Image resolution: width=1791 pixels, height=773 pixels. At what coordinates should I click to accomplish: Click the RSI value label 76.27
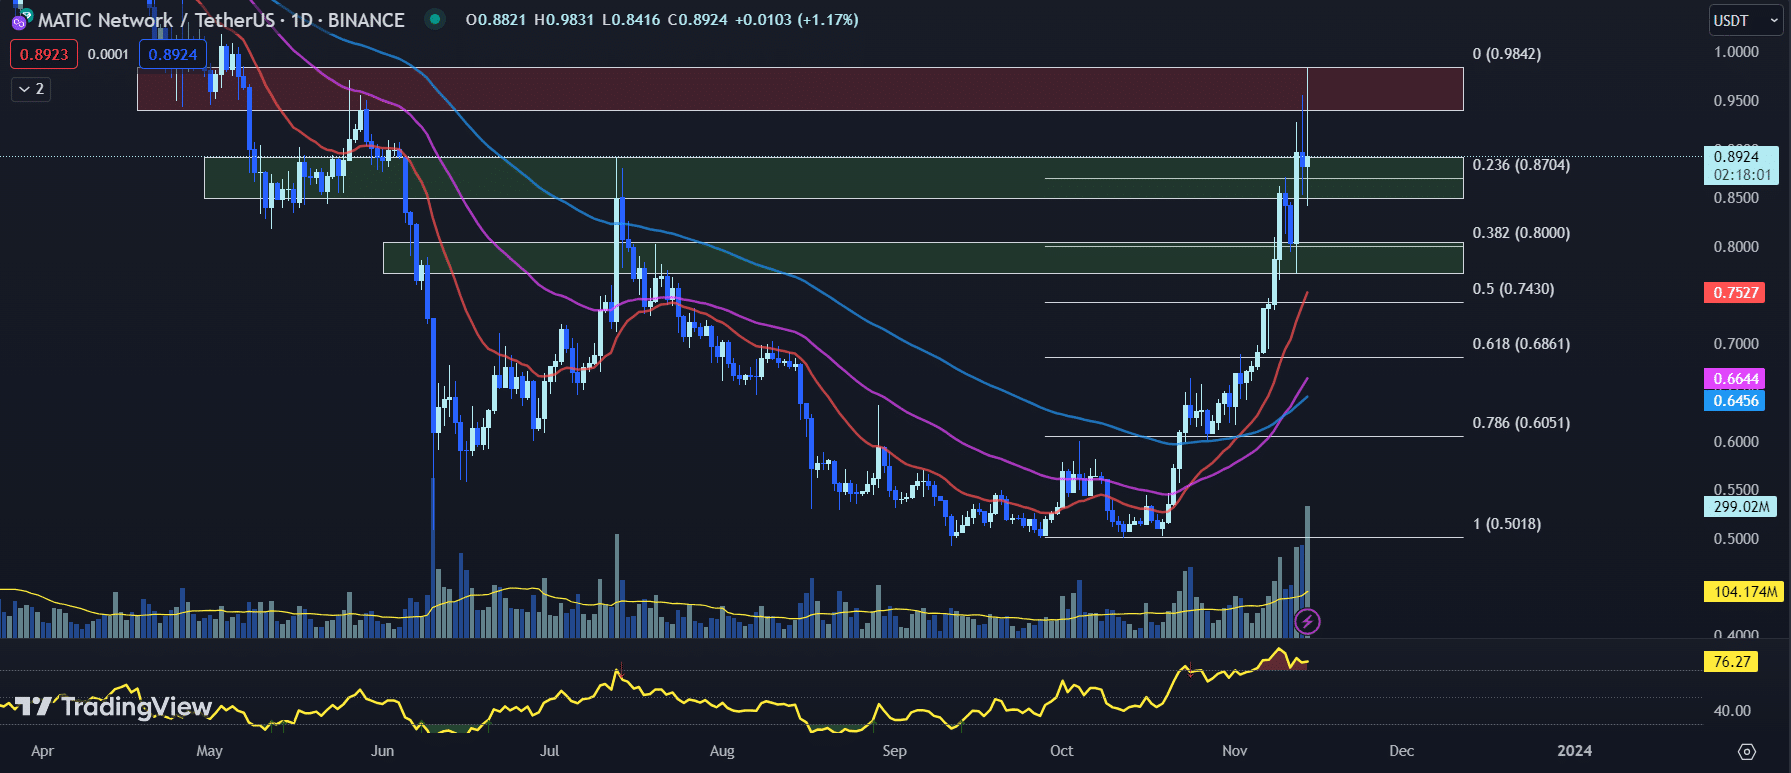[1731, 662]
